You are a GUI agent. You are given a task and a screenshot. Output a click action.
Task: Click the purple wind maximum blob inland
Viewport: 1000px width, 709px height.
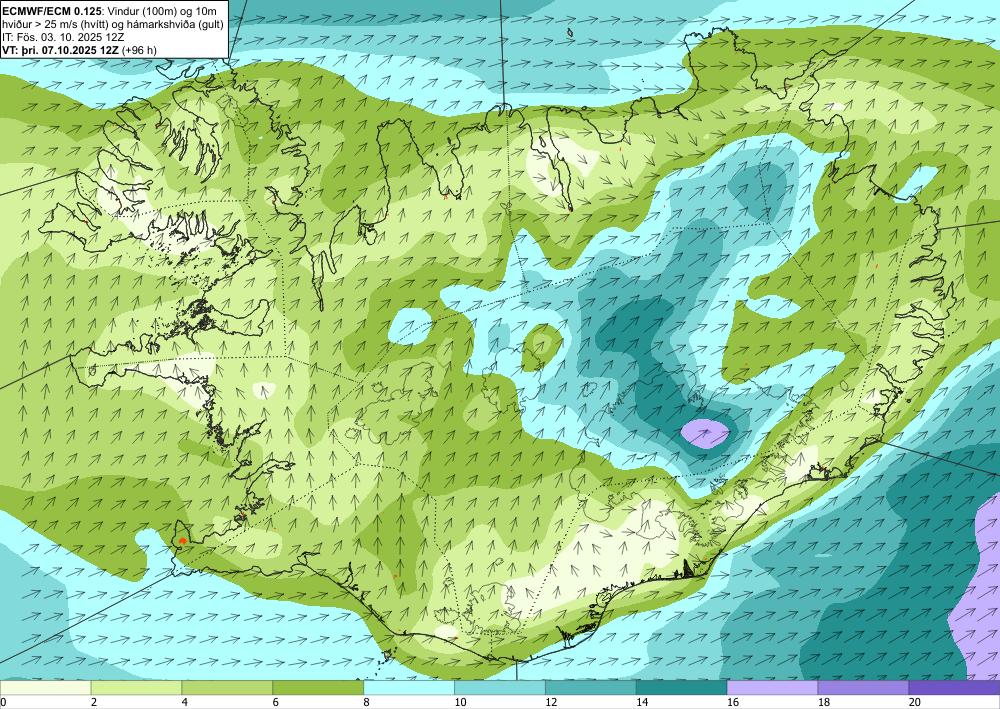705,434
